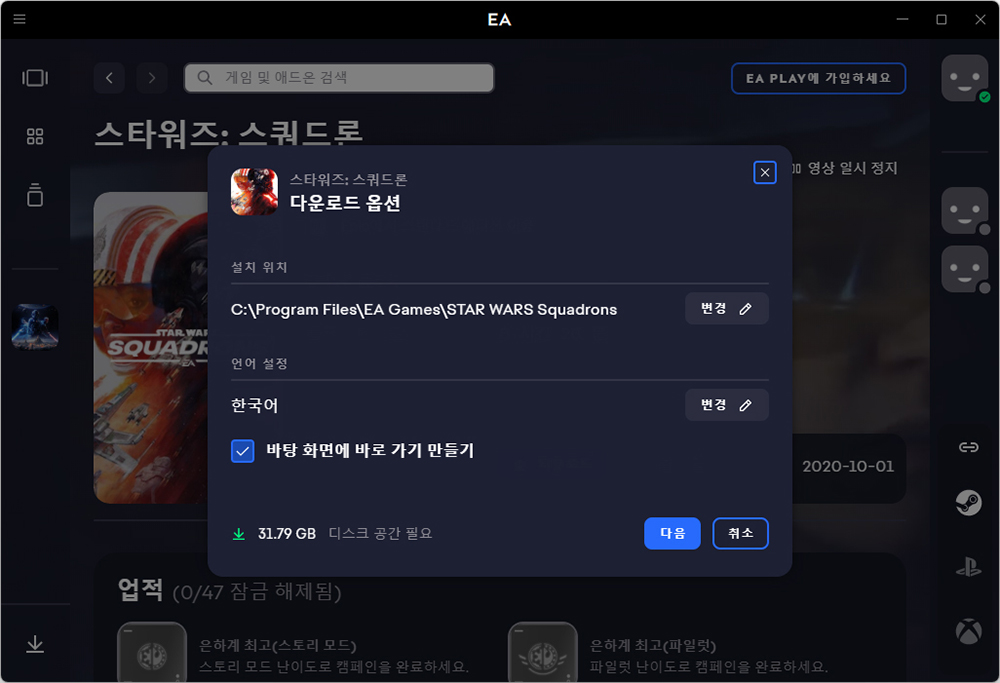Open the library collection icon in the sidebar
This screenshot has height=683, width=1000.
[x=35, y=195]
